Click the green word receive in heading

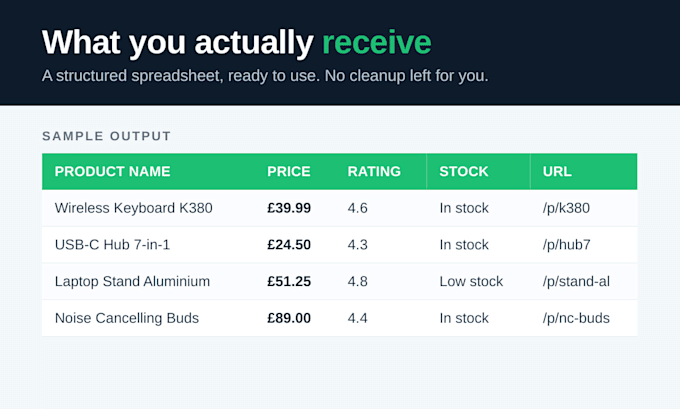tap(376, 42)
